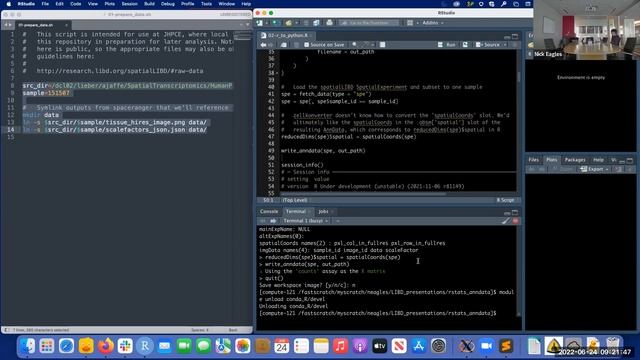Click the write_anndata(spe, out_path) line 49

coord(323,151)
